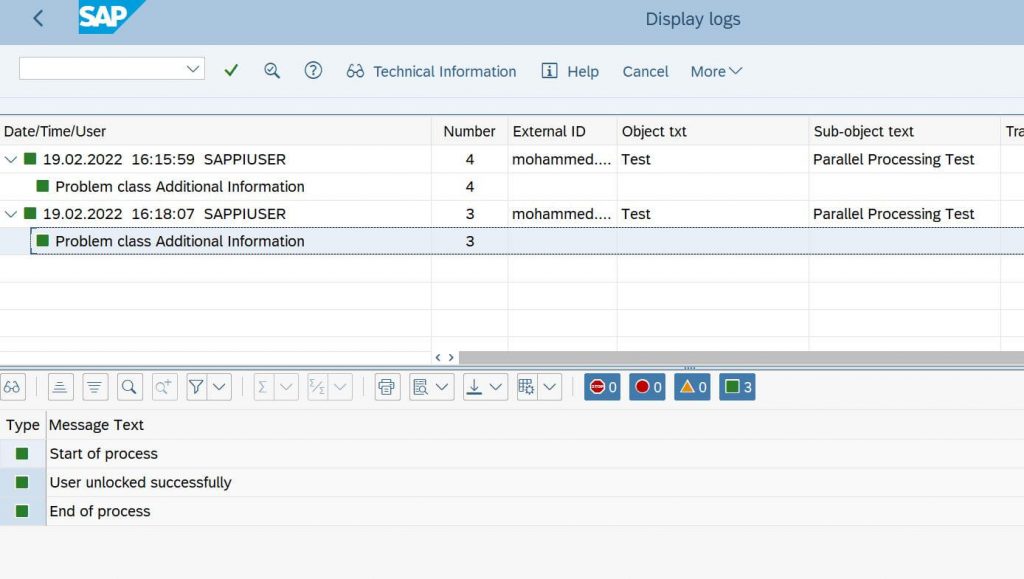1024x579 pixels.
Task: Click the Help menu item
Action: coord(570,71)
